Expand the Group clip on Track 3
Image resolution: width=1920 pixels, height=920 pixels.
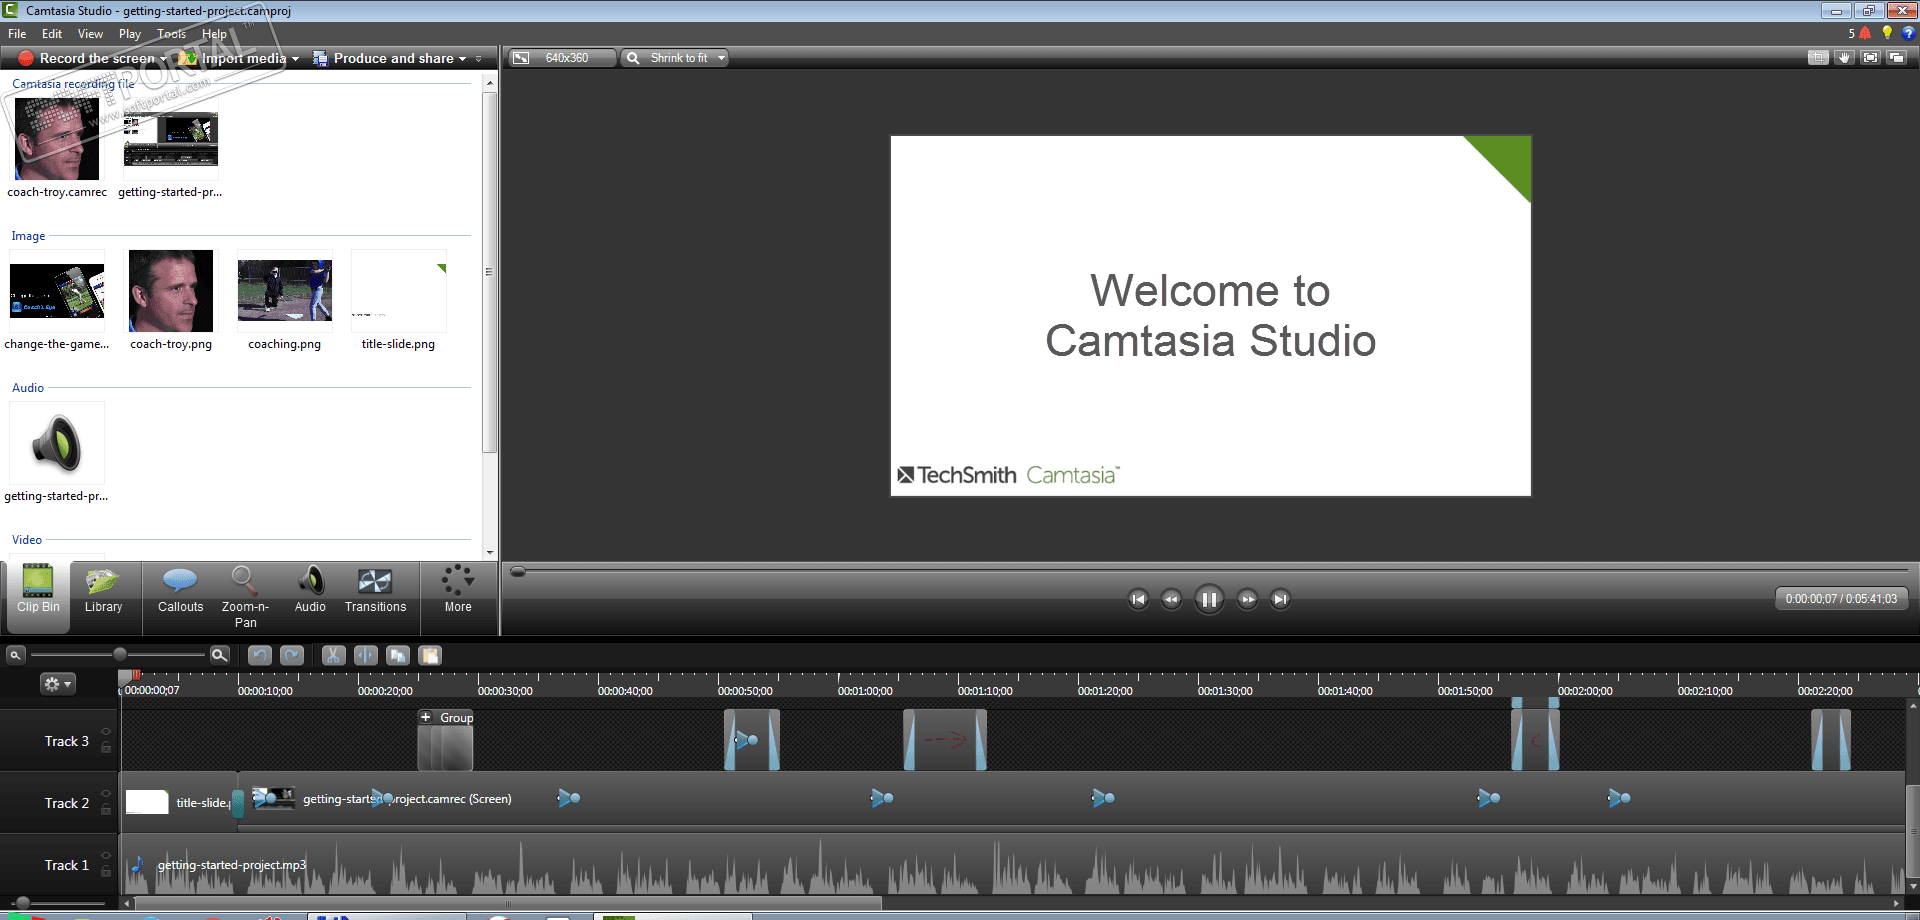426,717
